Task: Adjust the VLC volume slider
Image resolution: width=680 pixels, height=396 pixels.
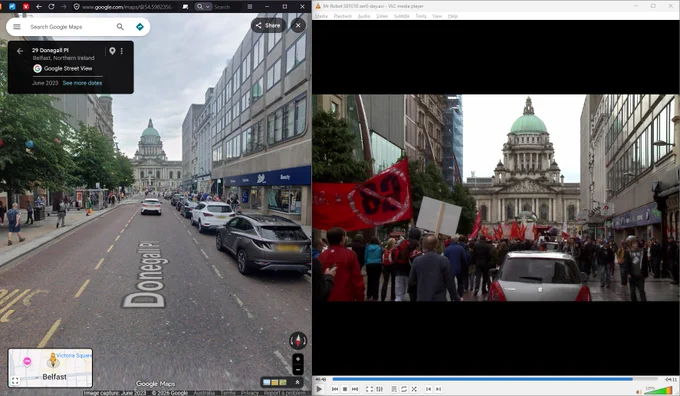Action: click(658, 390)
